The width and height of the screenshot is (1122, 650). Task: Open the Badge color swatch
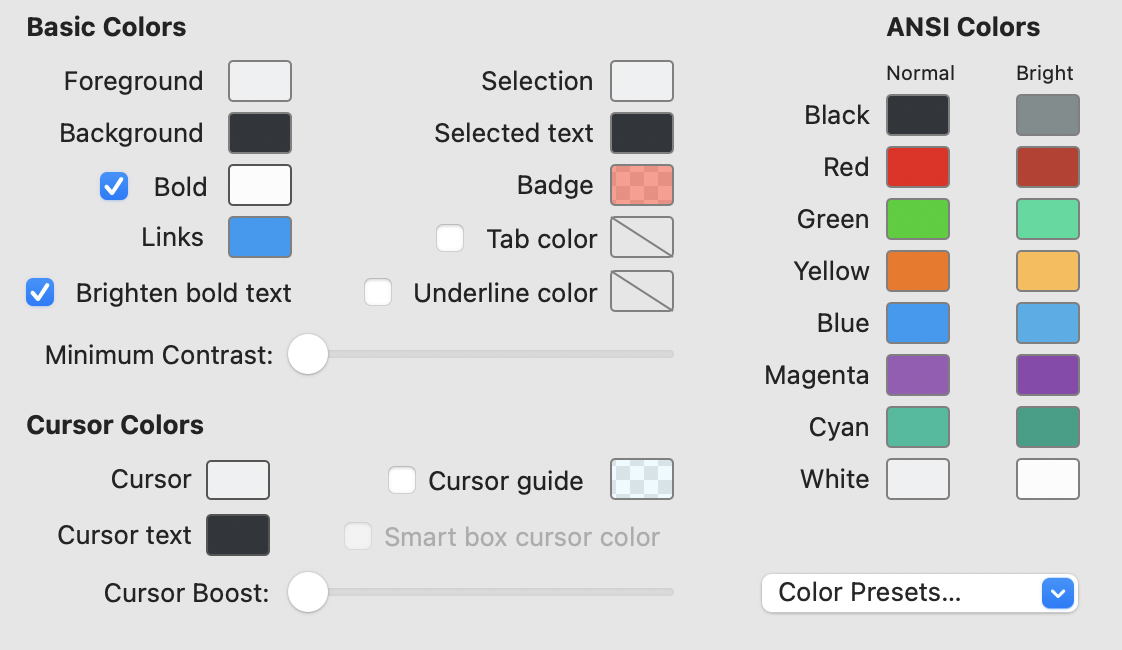point(642,185)
